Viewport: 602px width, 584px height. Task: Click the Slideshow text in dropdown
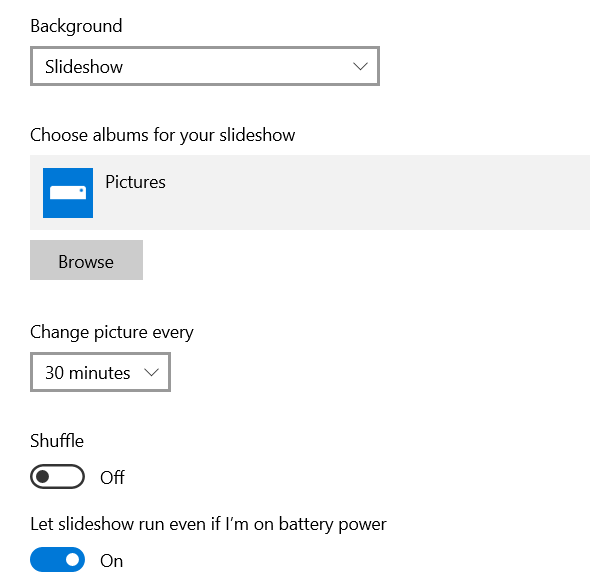point(84,67)
